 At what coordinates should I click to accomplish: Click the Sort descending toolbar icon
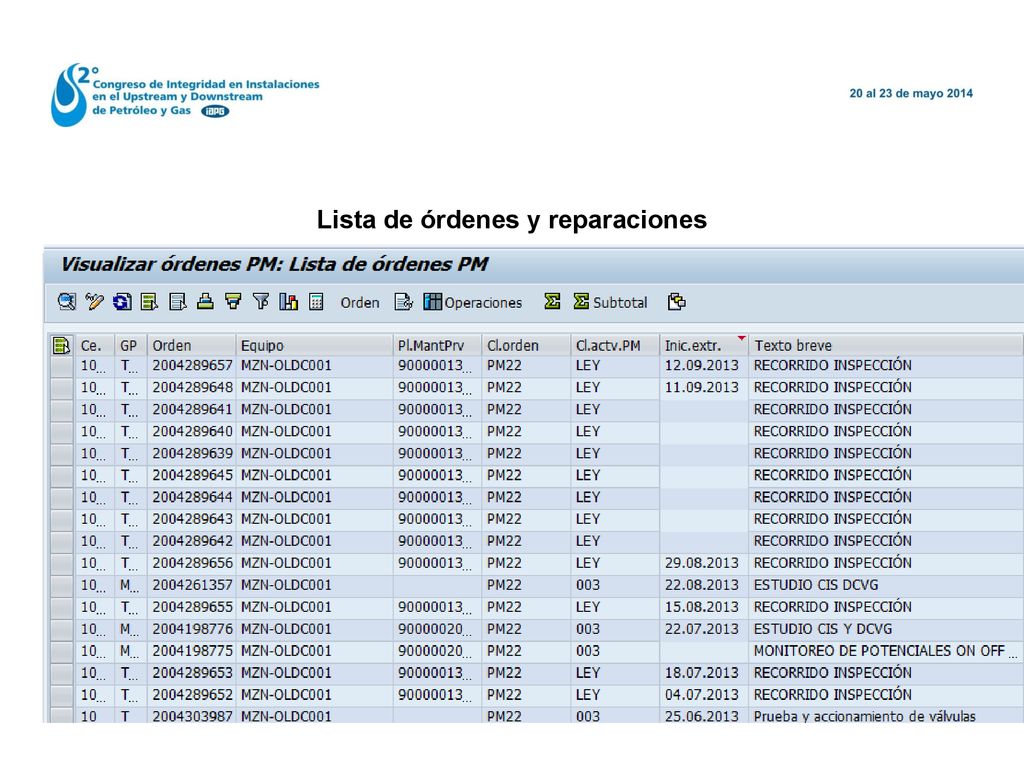tap(233, 302)
